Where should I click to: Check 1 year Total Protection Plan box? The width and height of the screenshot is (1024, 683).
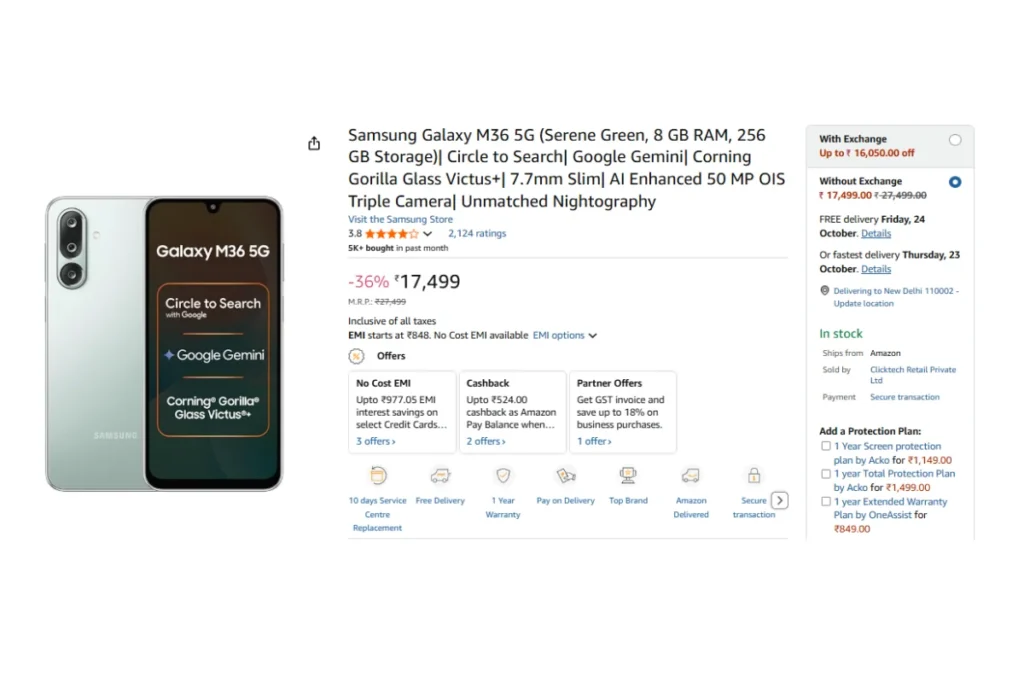click(x=825, y=474)
